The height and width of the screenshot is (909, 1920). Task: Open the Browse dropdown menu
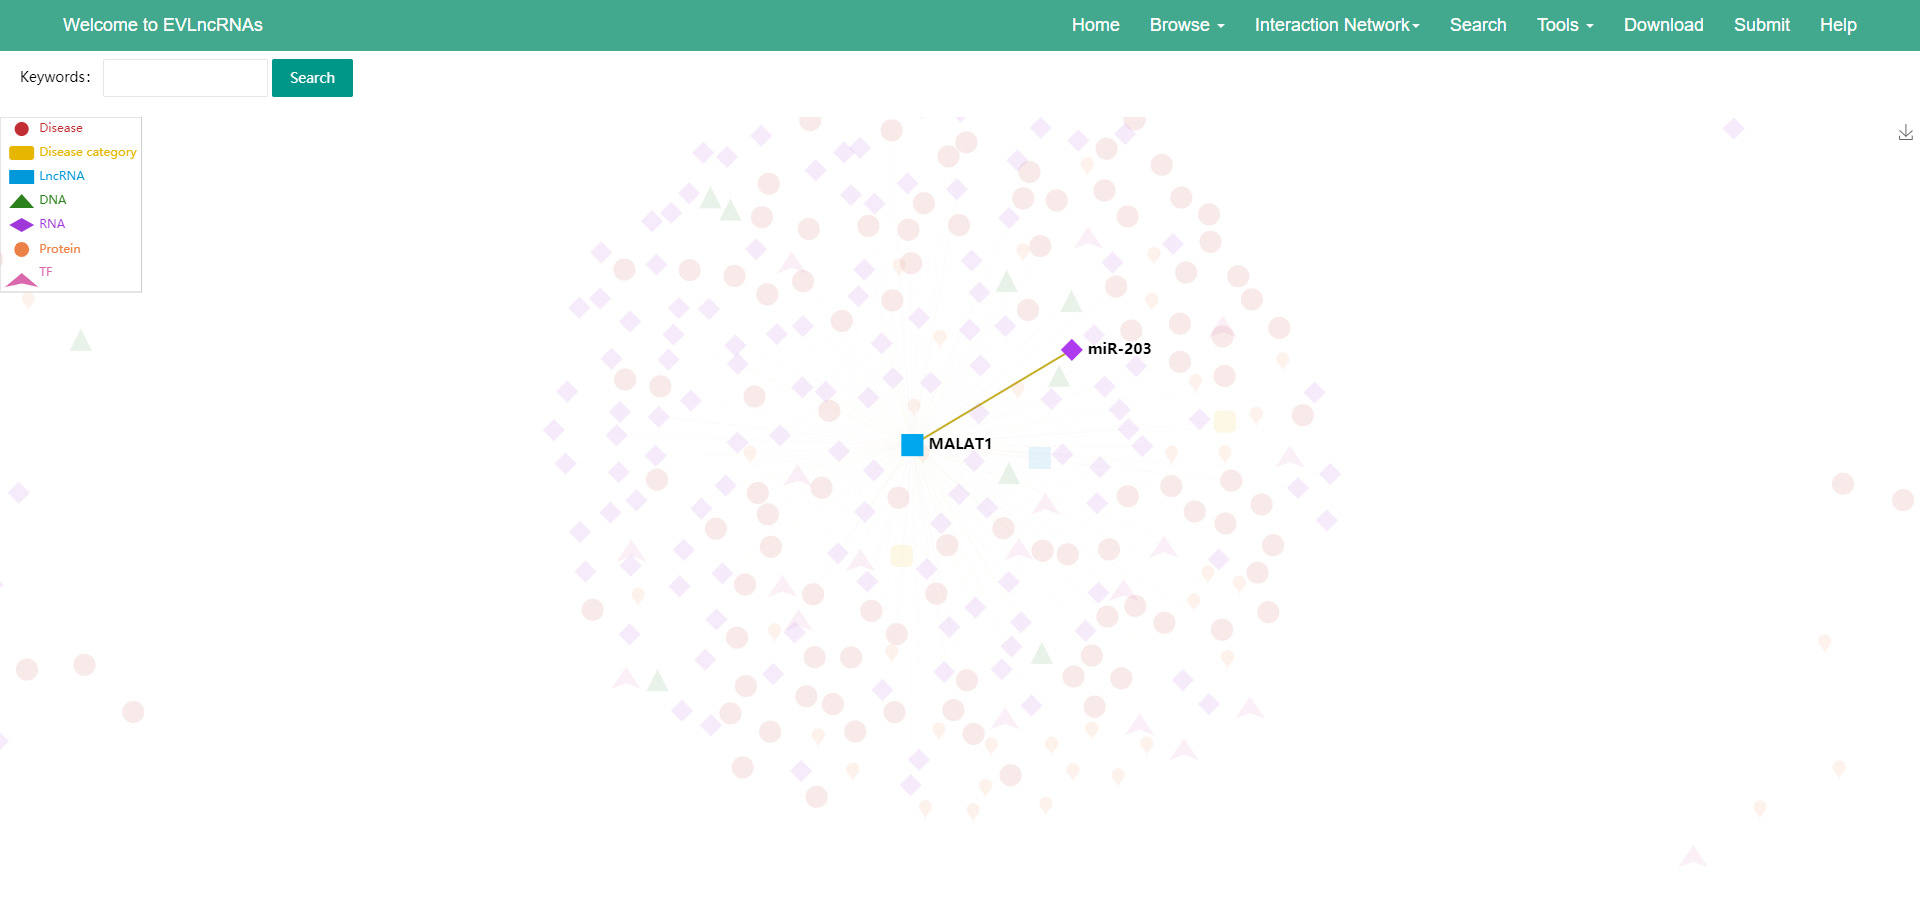(1187, 25)
